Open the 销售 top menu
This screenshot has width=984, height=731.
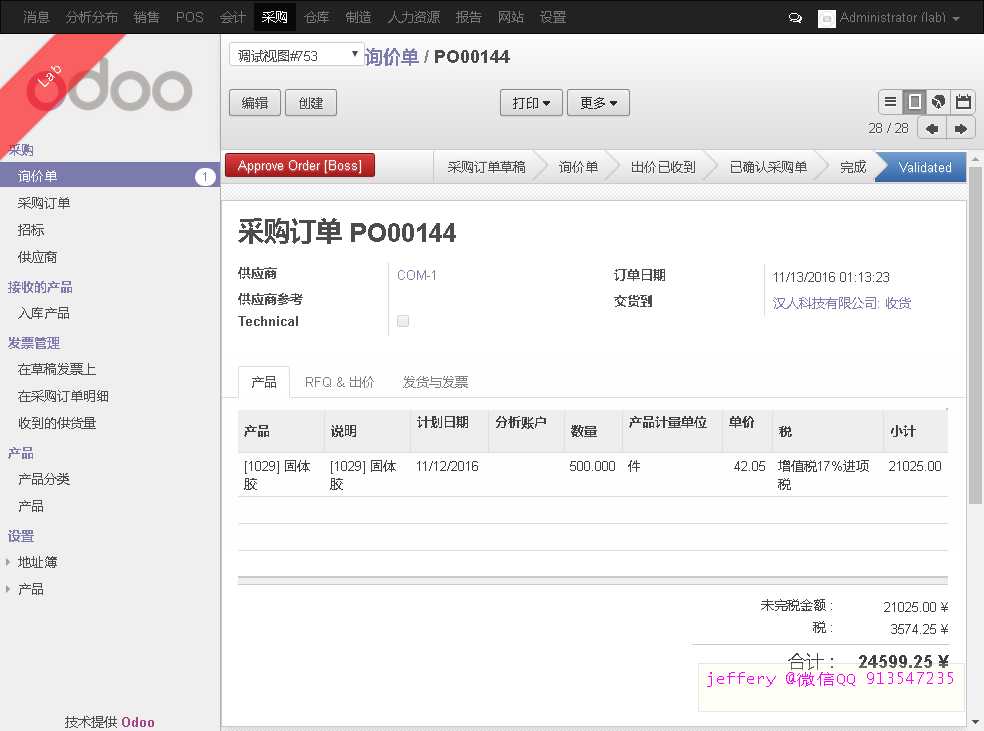146,17
